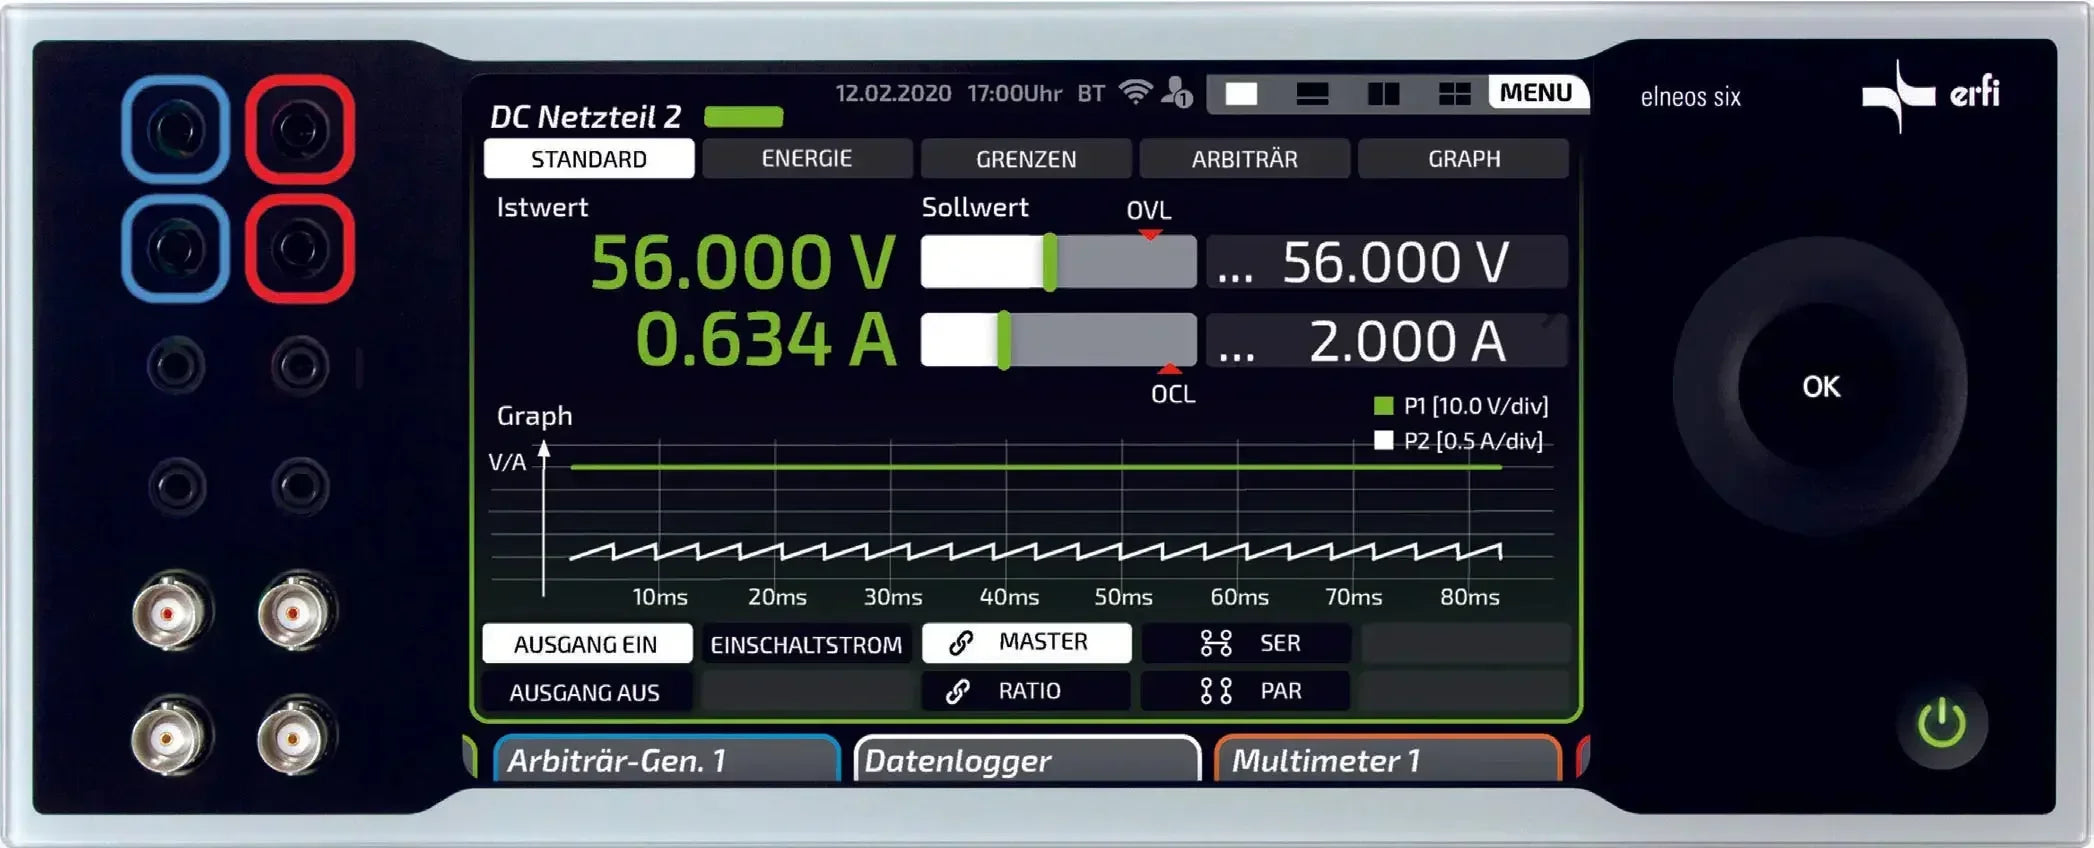Click the EINSCHALTSTROM button
This screenshot has width=2094, height=848.
[x=806, y=644]
